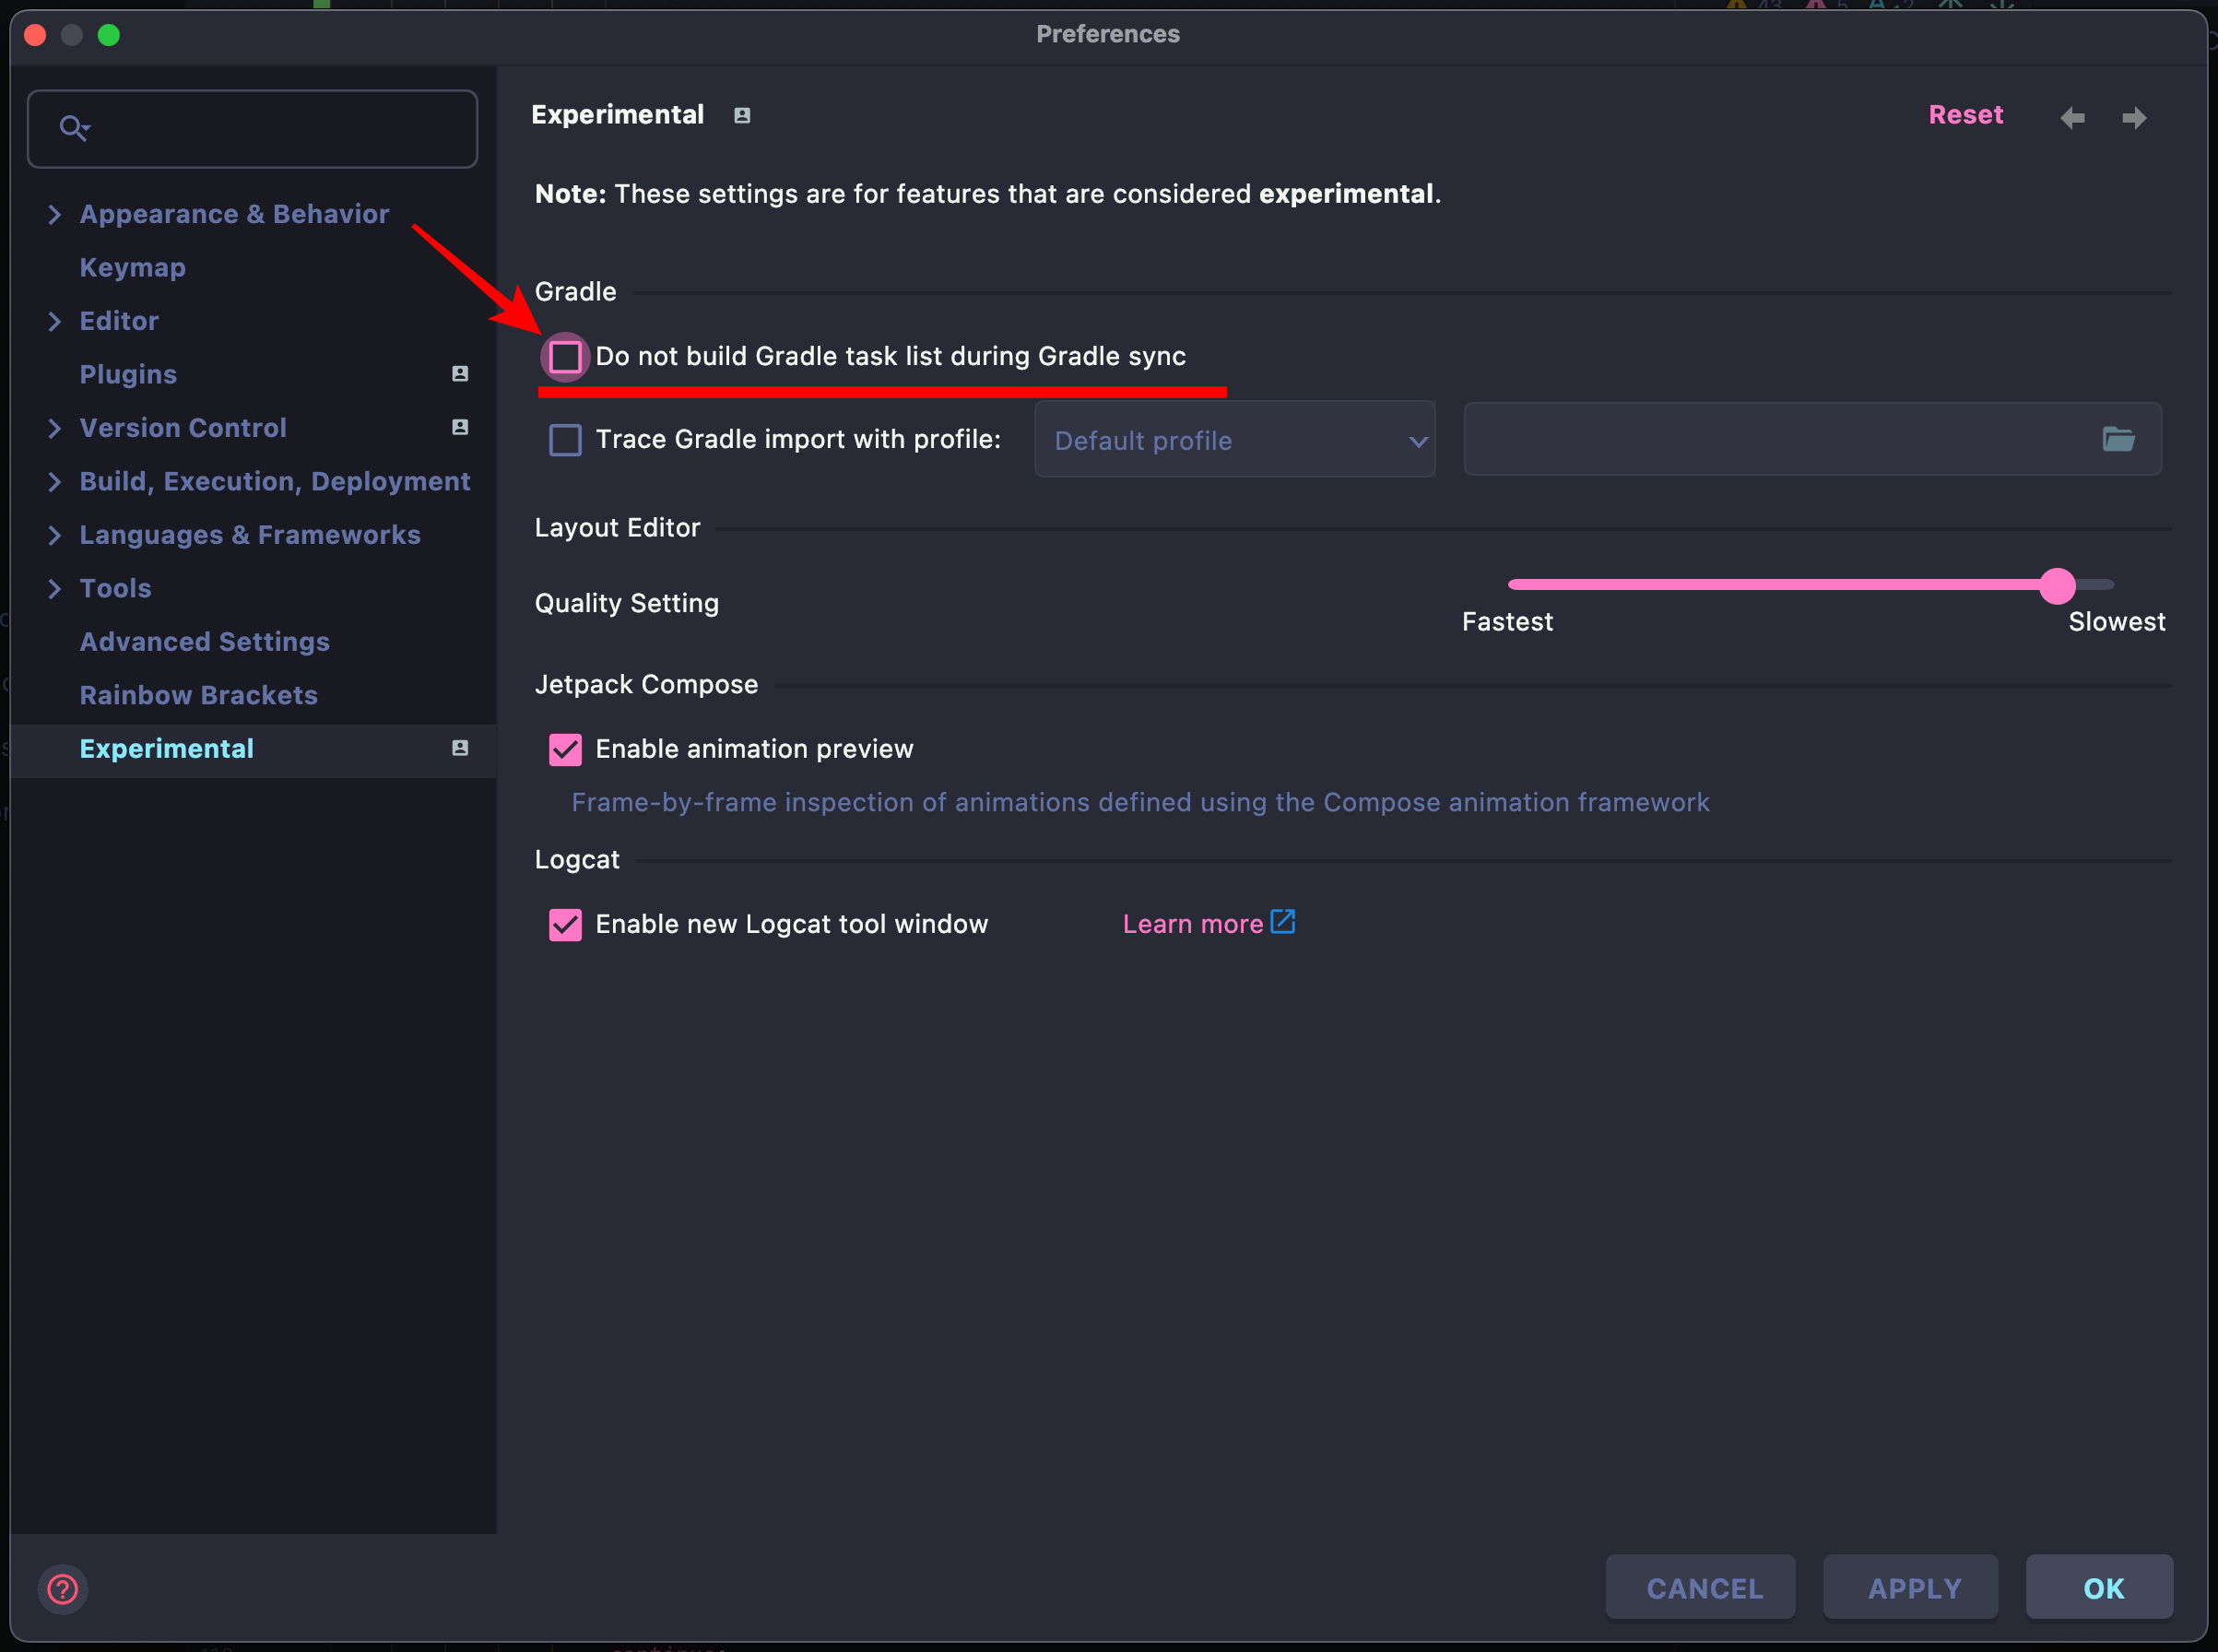Click the back navigation arrow
Image resolution: width=2218 pixels, height=1652 pixels.
pyautogui.click(x=2072, y=117)
